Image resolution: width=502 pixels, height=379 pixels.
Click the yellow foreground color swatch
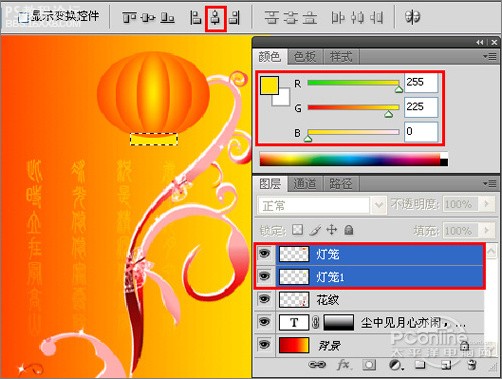[269, 85]
